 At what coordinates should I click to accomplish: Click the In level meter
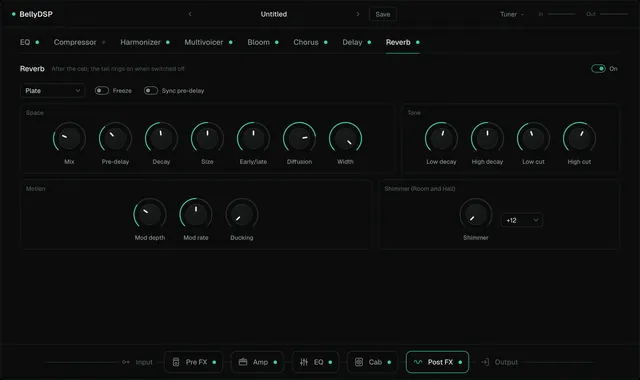[561, 14]
